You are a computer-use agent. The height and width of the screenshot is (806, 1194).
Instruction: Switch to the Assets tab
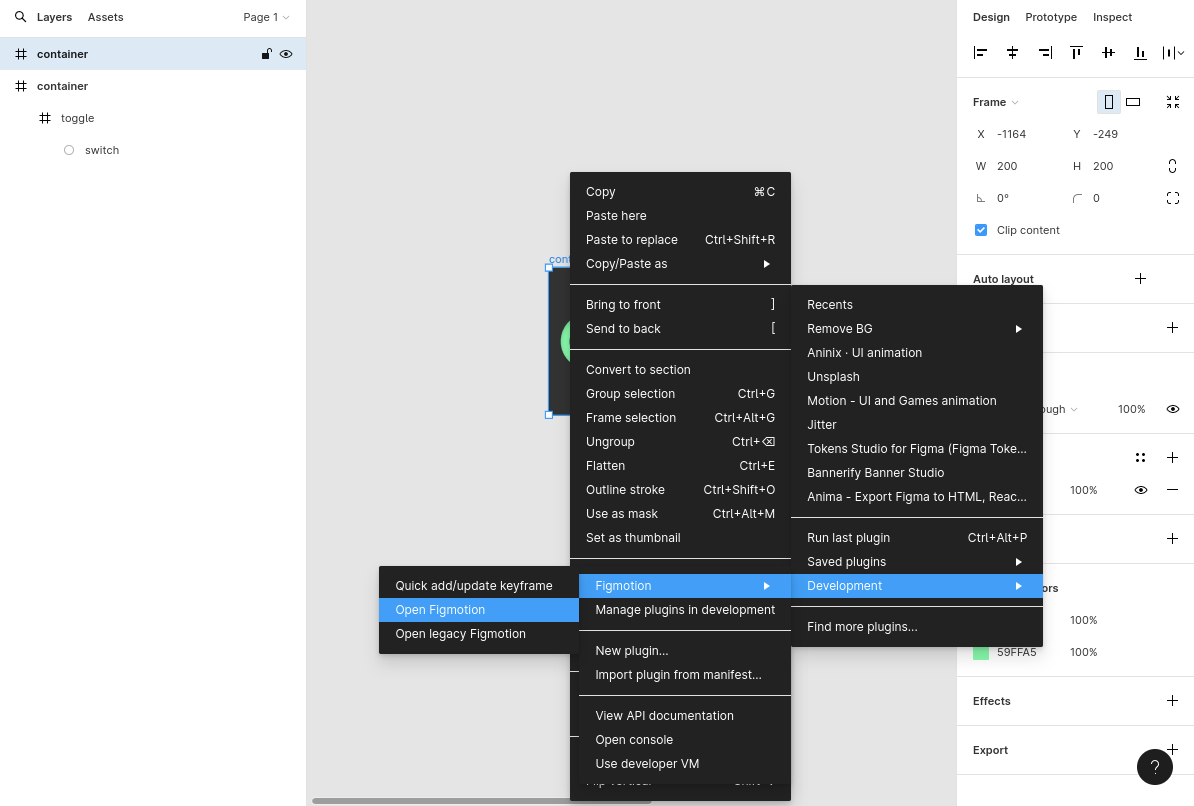(105, 17)
